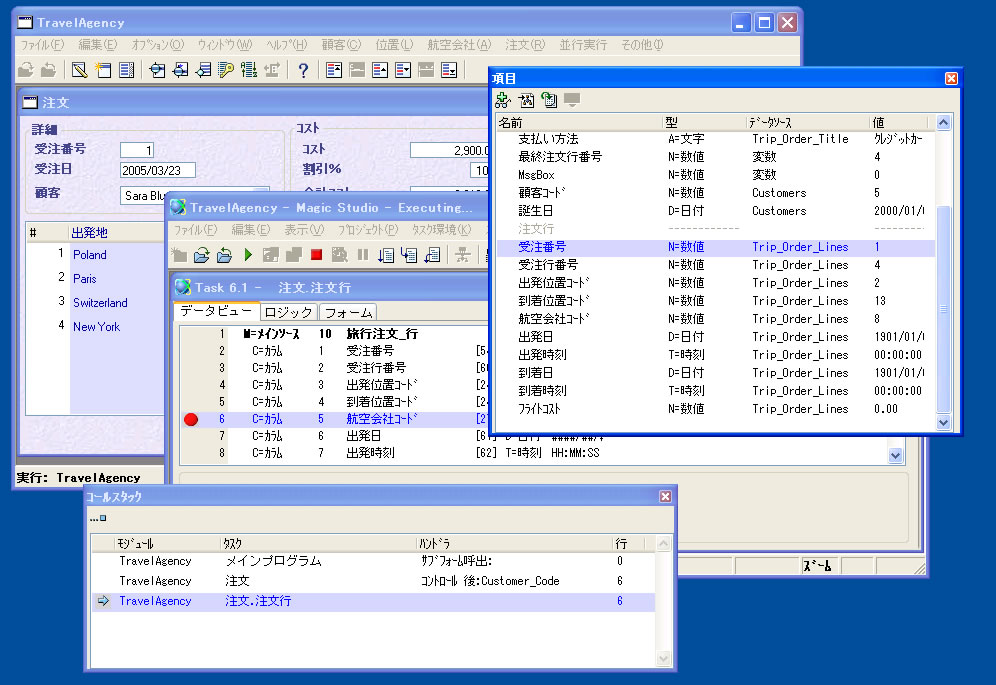Click the データソース column header in 項目 panel

point(807,123)
